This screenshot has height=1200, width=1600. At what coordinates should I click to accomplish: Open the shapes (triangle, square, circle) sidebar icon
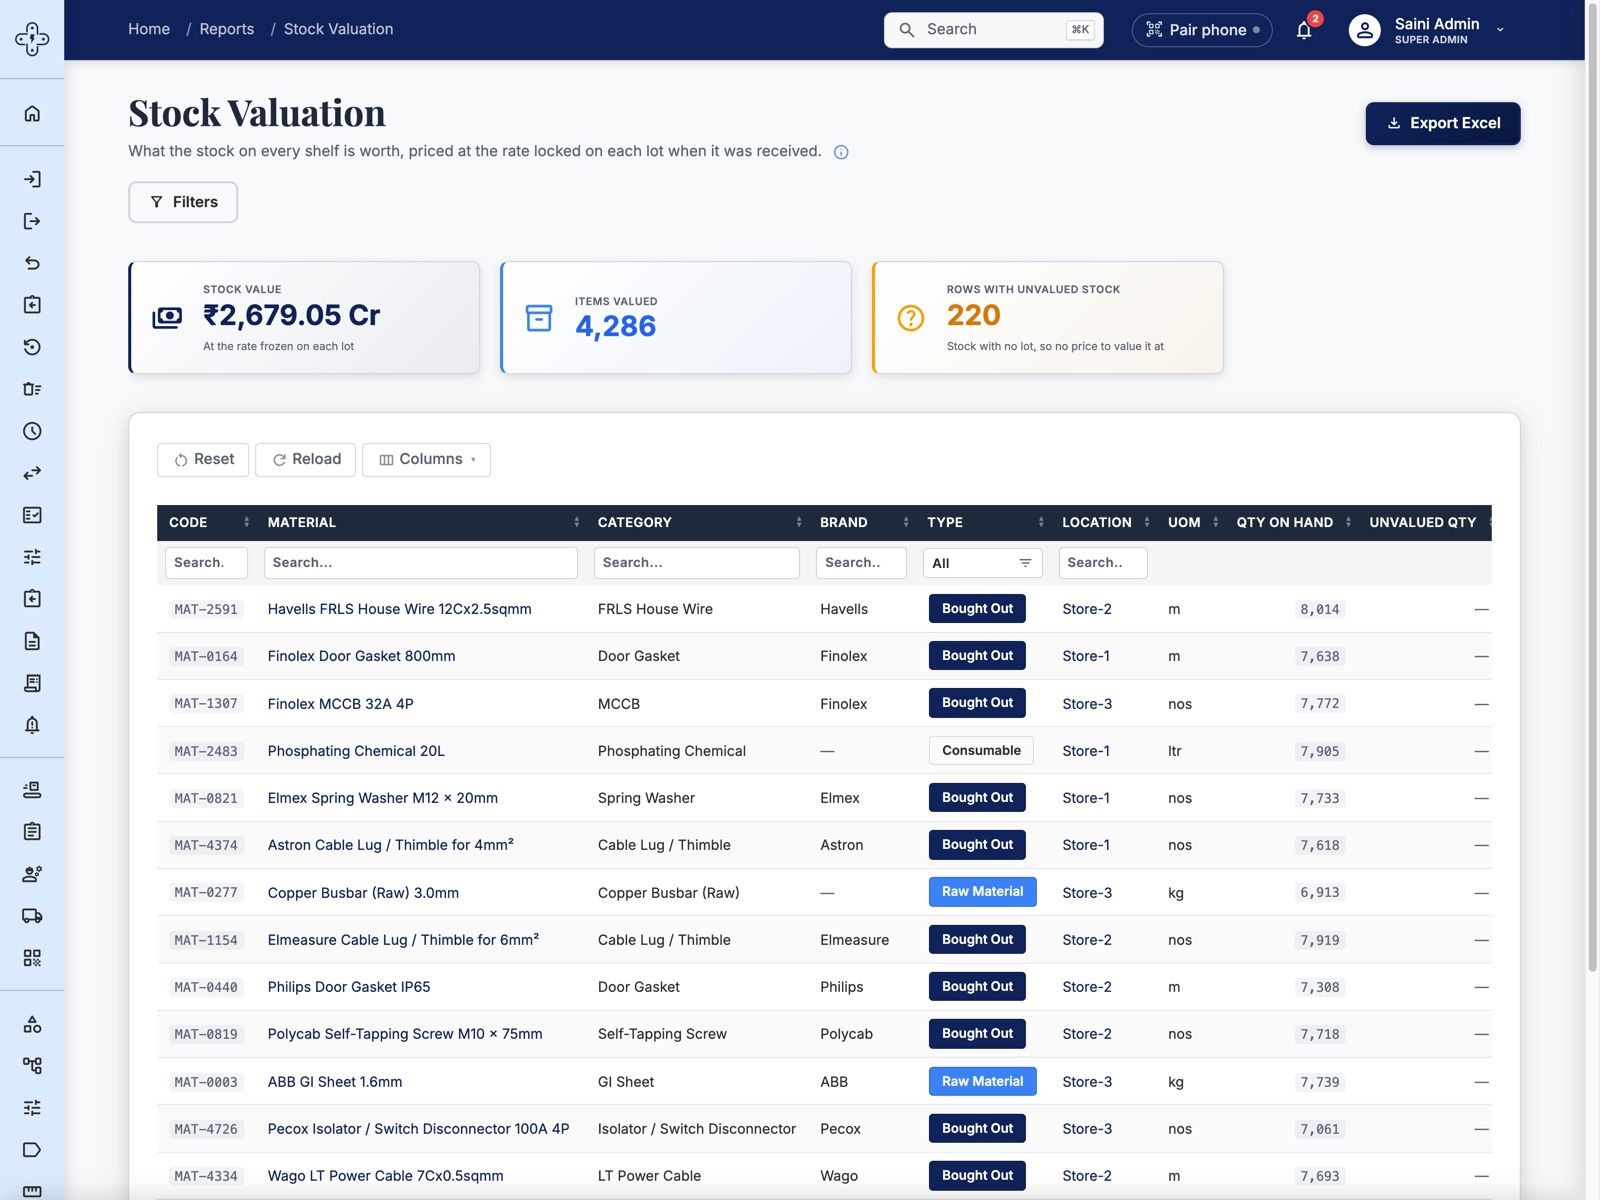pyautogui.click(x=32, y=1024)
